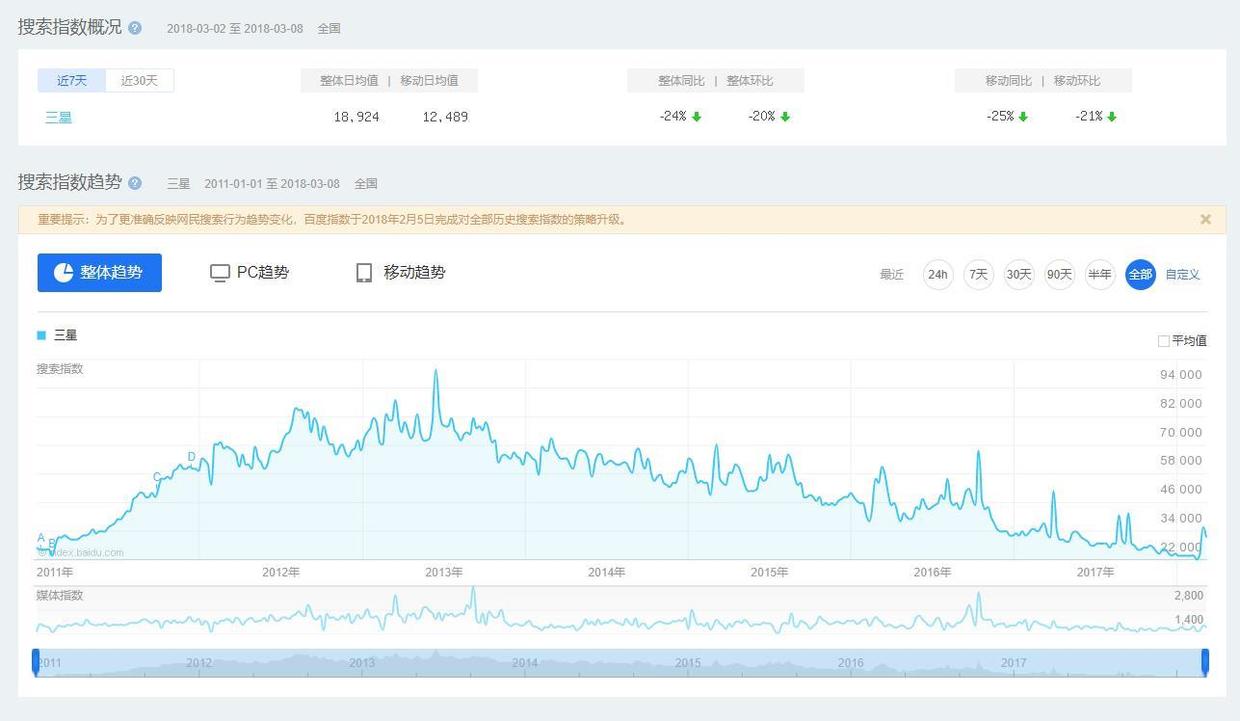The height and width of the screenshot is (721, 1240).
Task: Click news marker D on the chart
Action: (x=192, y=458)
